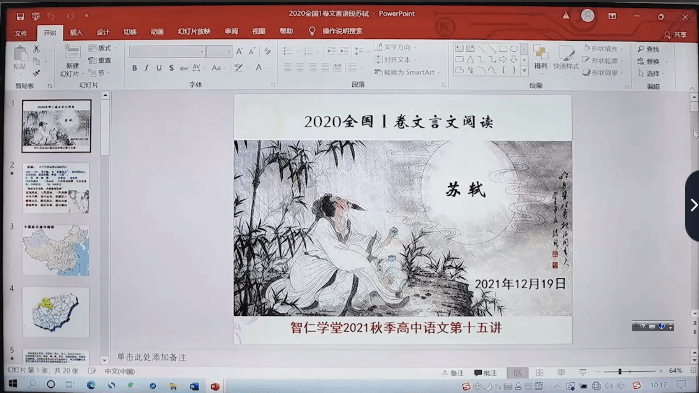Increase list indent level
This screenshot has height=393, width=699.
(x=344, y=51)
